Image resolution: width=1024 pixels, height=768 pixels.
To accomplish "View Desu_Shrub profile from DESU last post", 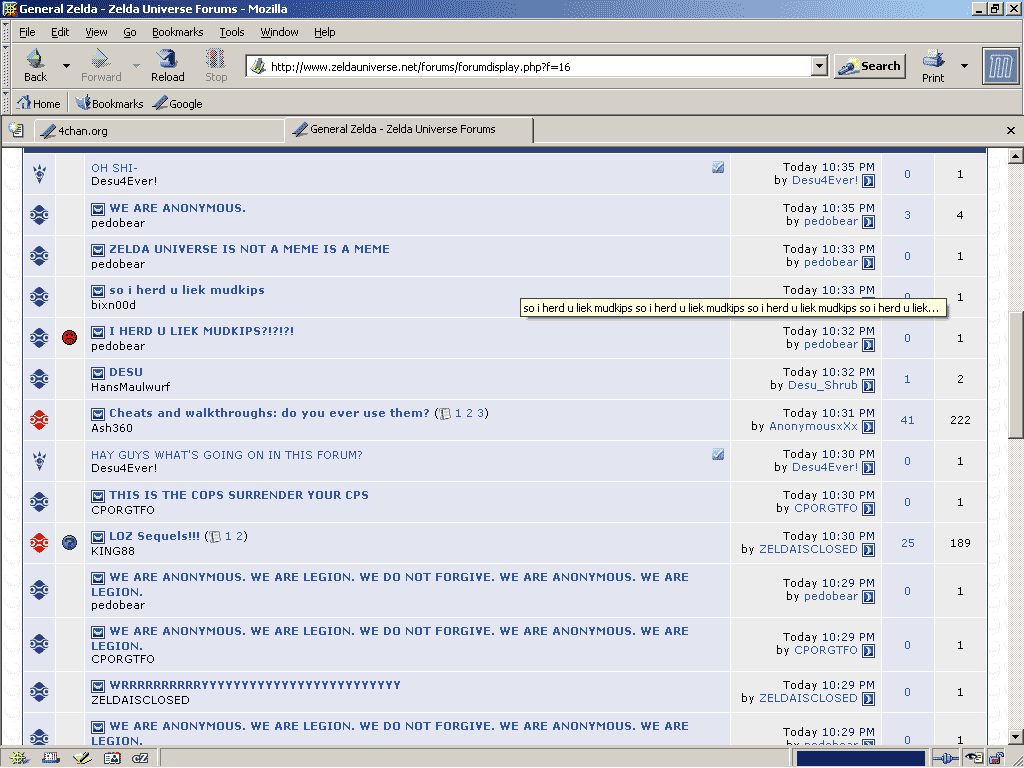I will click(822, 385).
